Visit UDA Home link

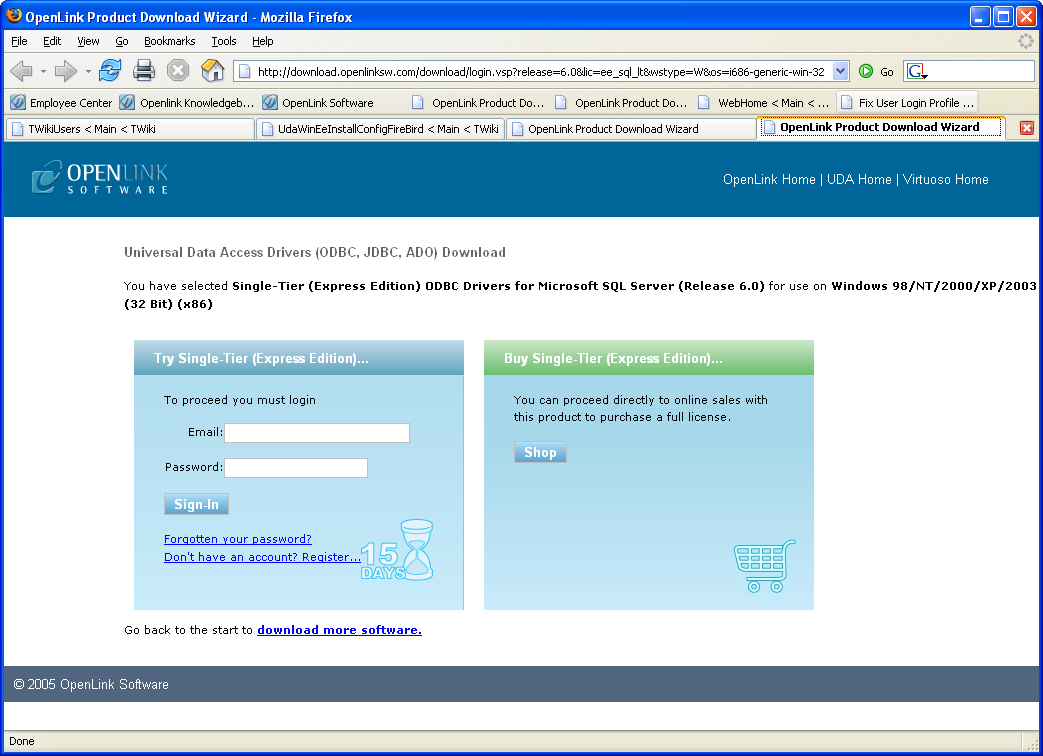tap(859, 180)
